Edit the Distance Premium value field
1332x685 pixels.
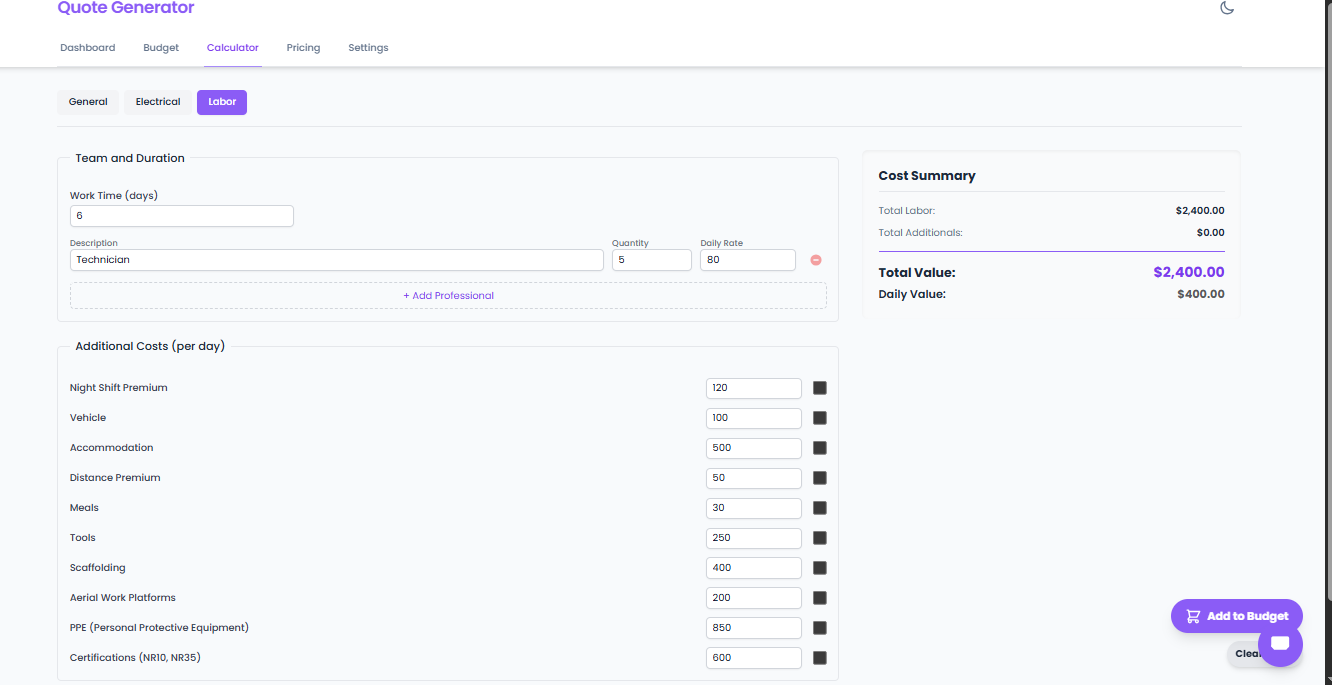[754, 478]
